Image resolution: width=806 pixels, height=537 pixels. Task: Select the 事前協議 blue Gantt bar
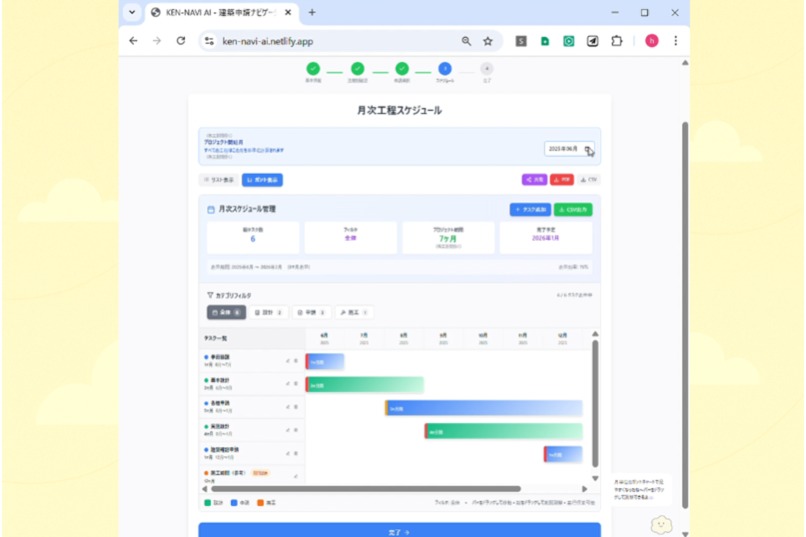pos(325,362)
